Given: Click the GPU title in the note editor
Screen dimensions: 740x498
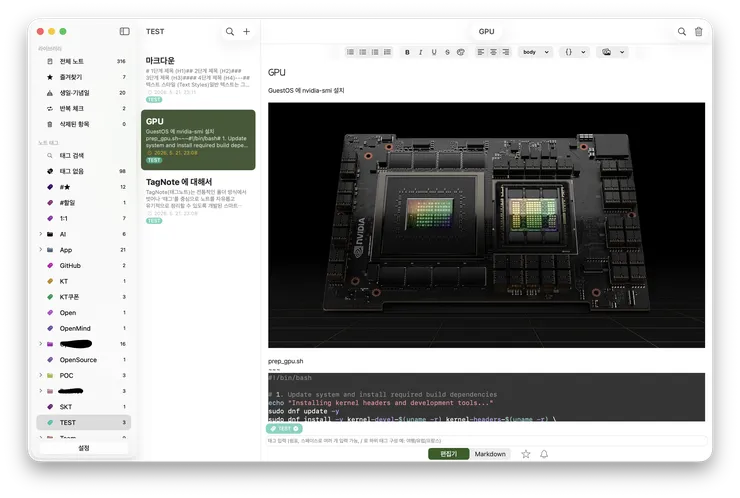Looking at the screenshot, I should tap(277, 73).
